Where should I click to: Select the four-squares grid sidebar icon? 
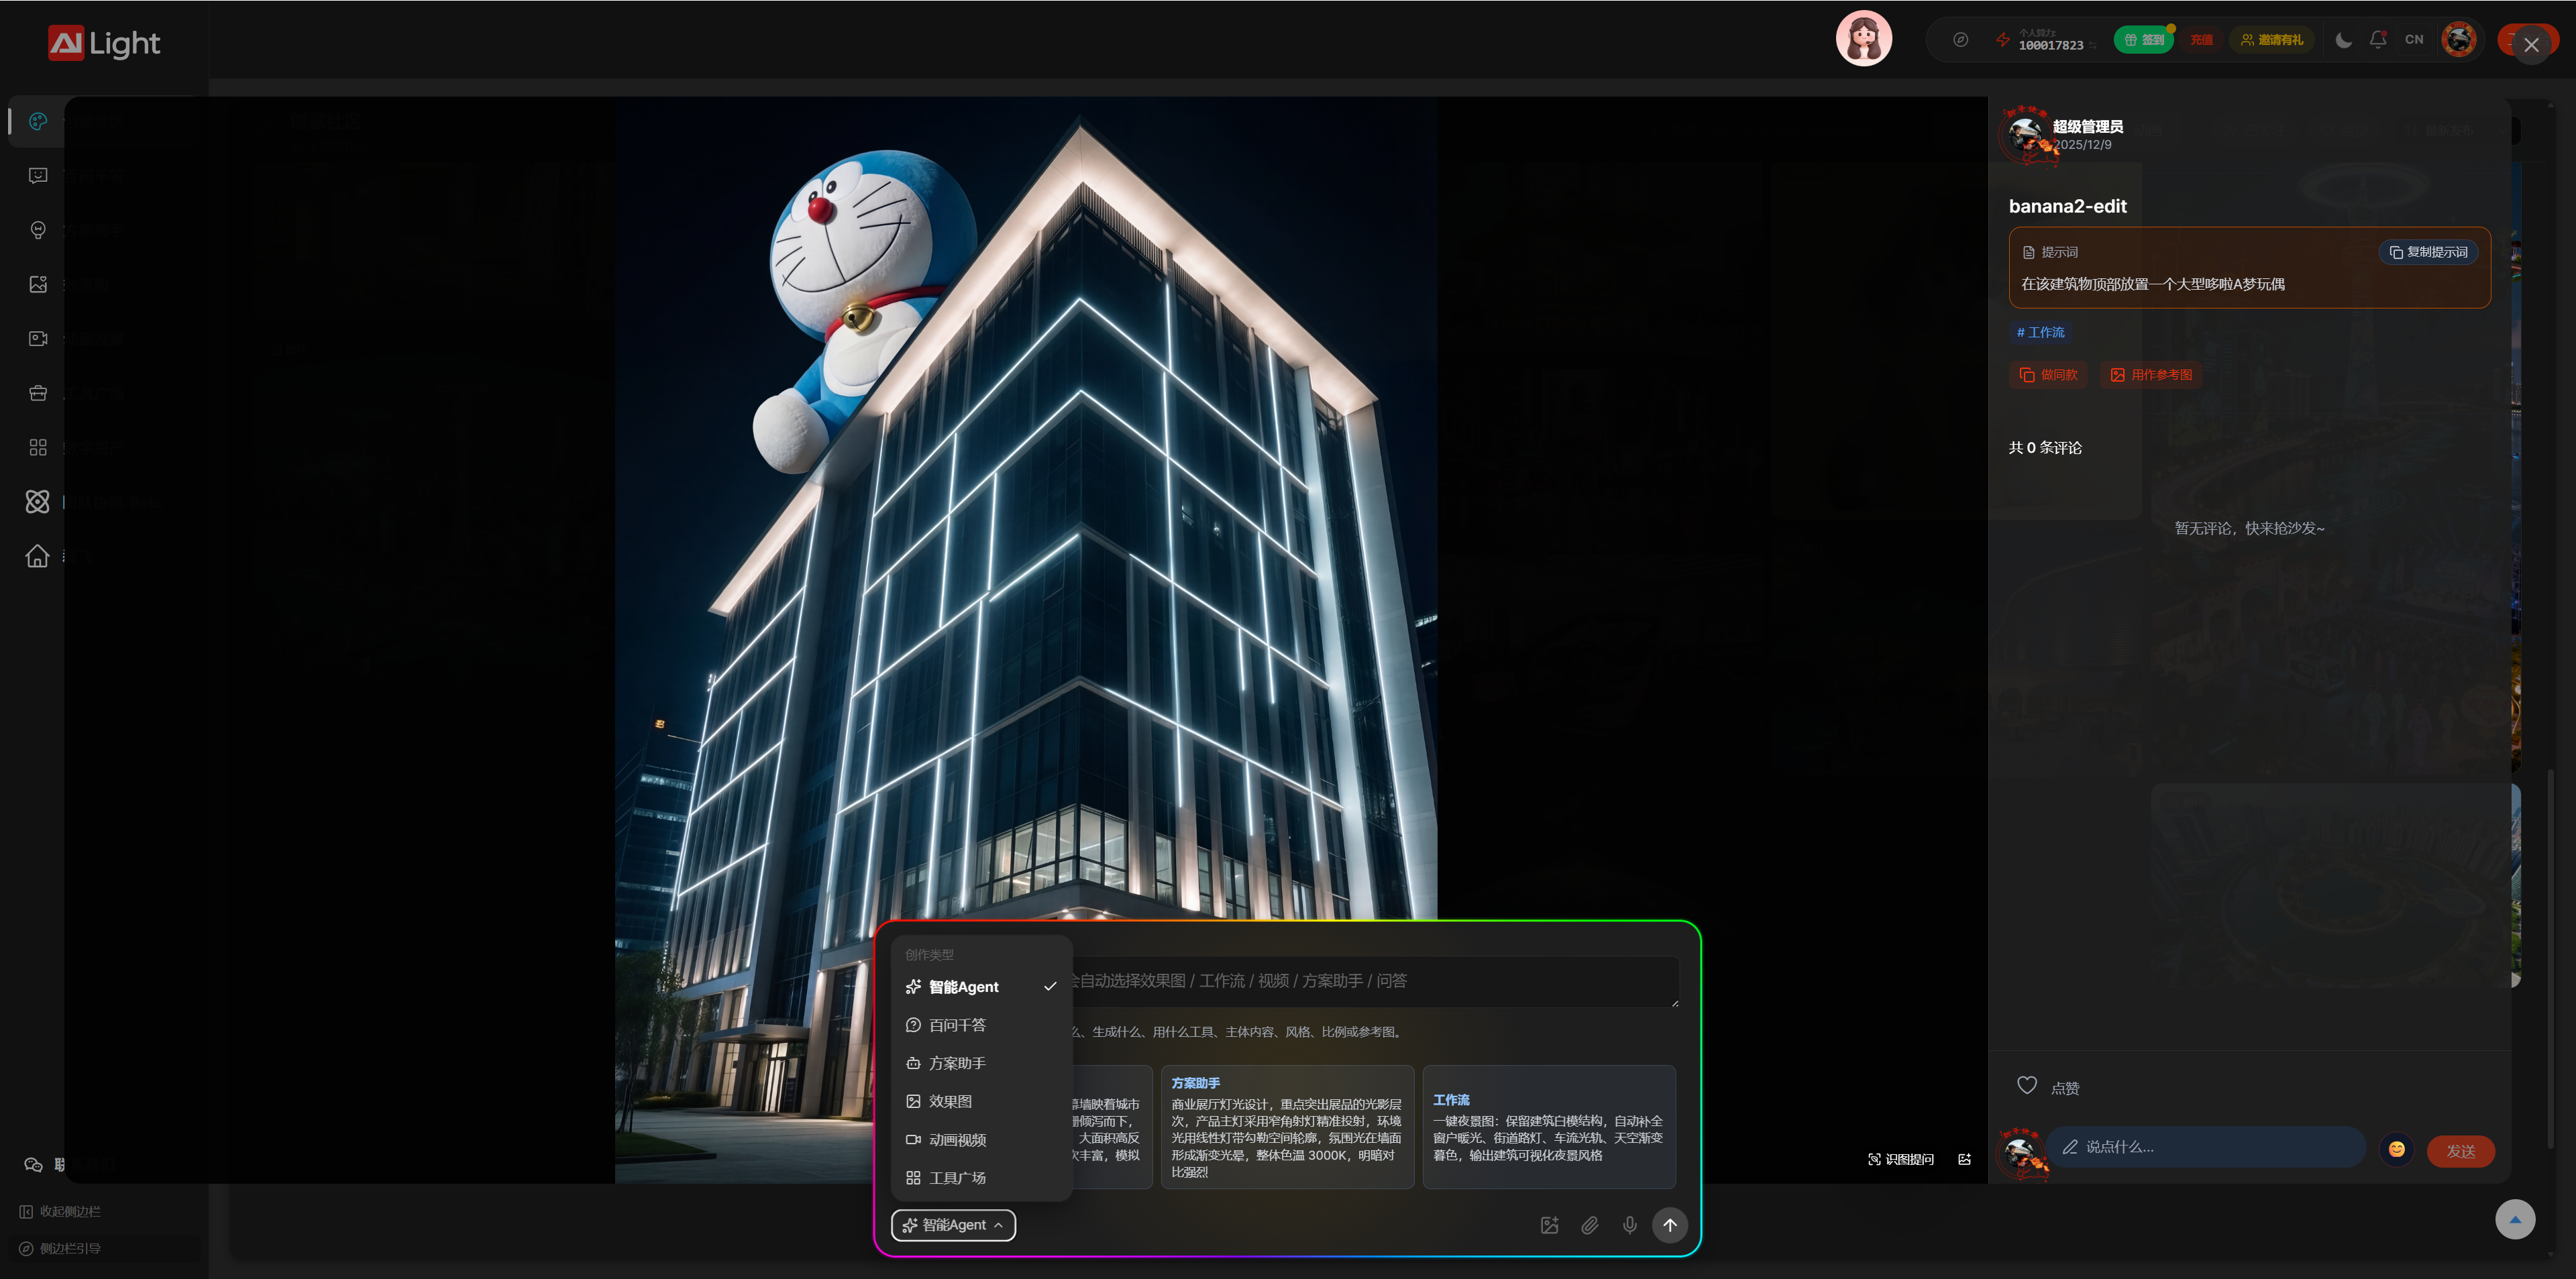(38, 447)
